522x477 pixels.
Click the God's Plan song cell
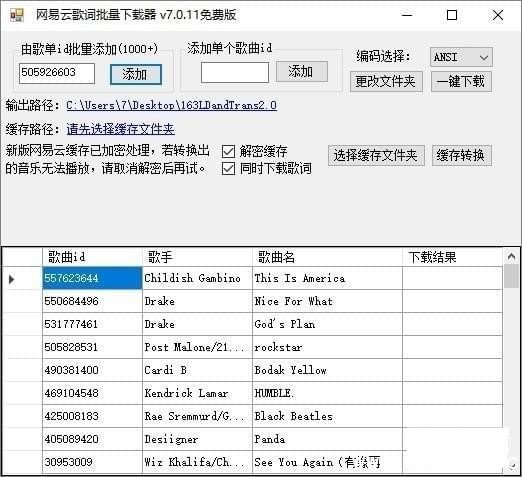coord(327,324)
